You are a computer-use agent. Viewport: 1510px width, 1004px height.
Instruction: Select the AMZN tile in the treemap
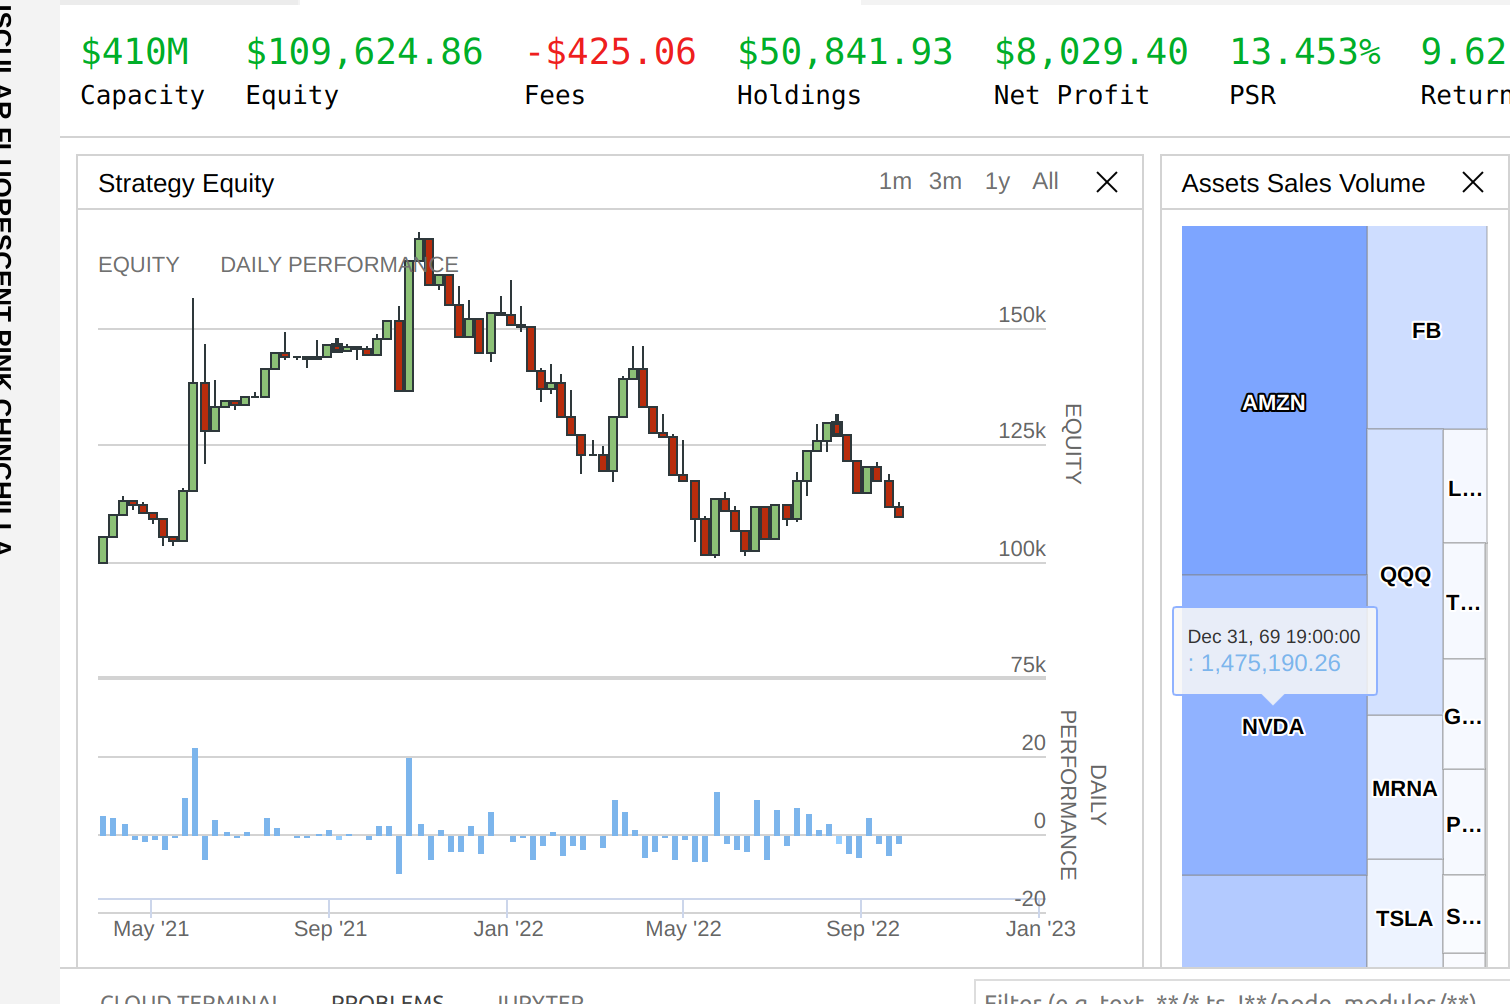(1274, 402)
